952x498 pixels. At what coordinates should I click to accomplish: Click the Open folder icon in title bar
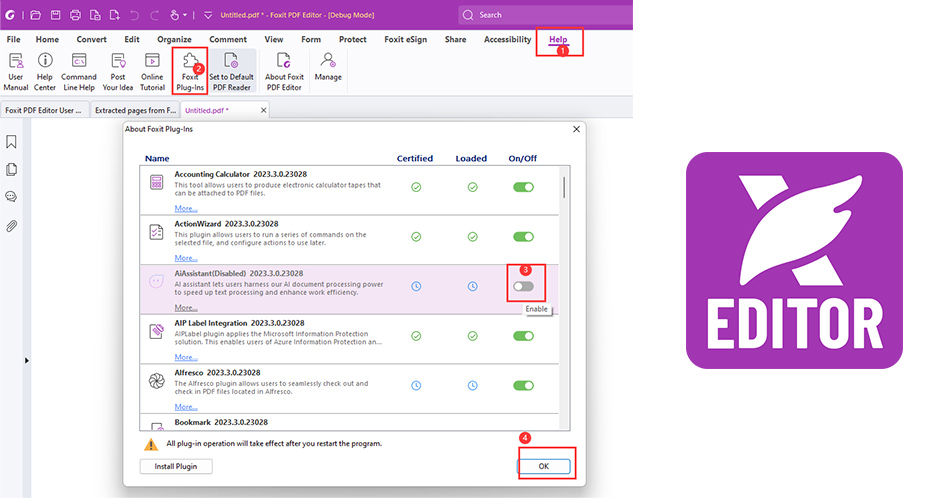point(36,15)
